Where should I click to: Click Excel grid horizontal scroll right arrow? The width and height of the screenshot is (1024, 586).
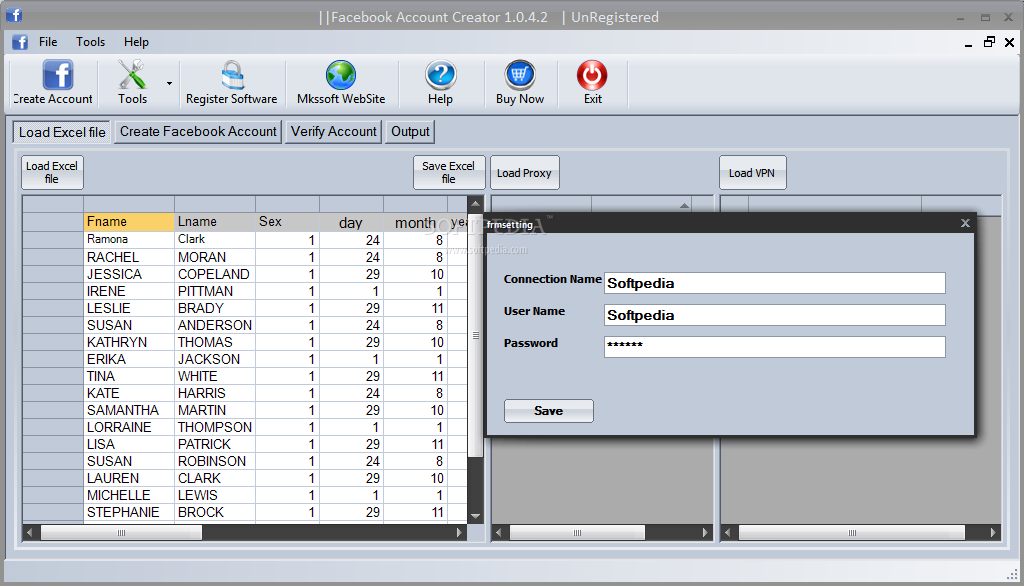pos(459,532)
